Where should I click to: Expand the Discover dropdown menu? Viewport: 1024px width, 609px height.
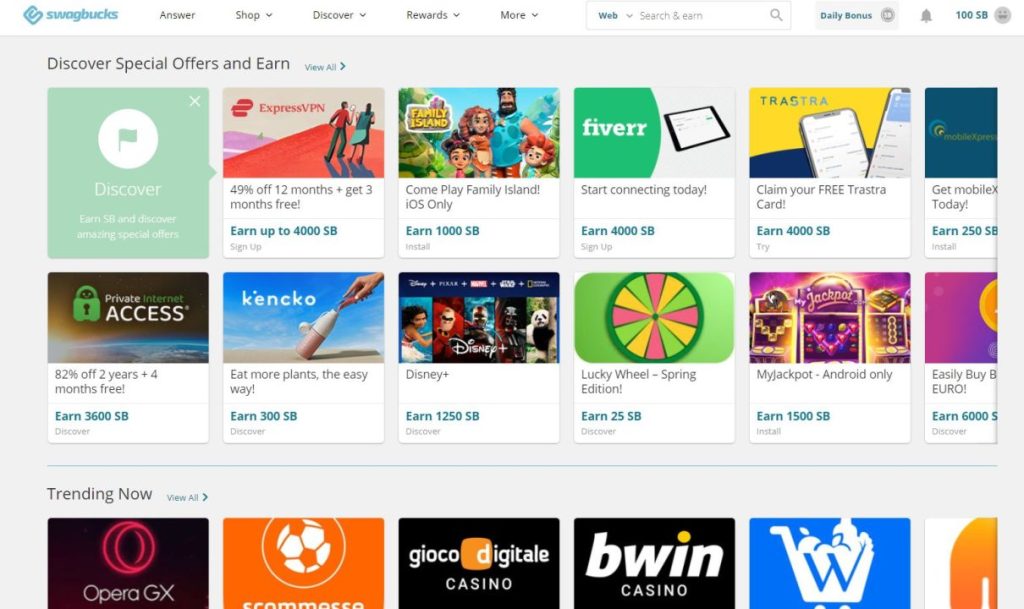click(340, 15)
